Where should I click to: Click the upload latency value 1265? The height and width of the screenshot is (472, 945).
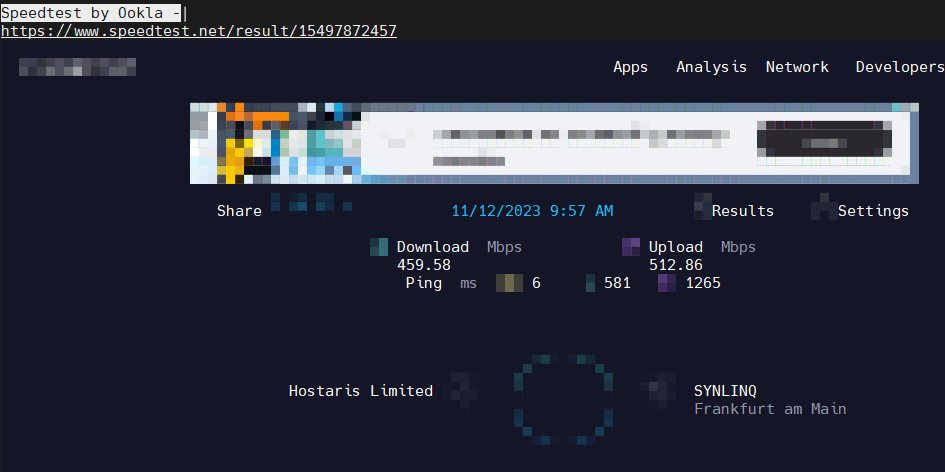pyautogui.click(x=703, y=283)
